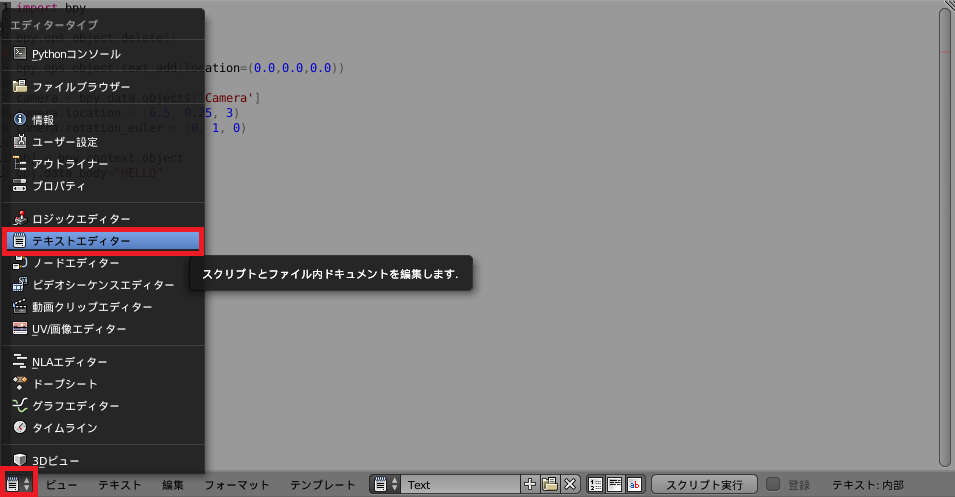The image size is (955, 497).
Task: Unlink text block with X icon
Action: click(x=570, y=485)
